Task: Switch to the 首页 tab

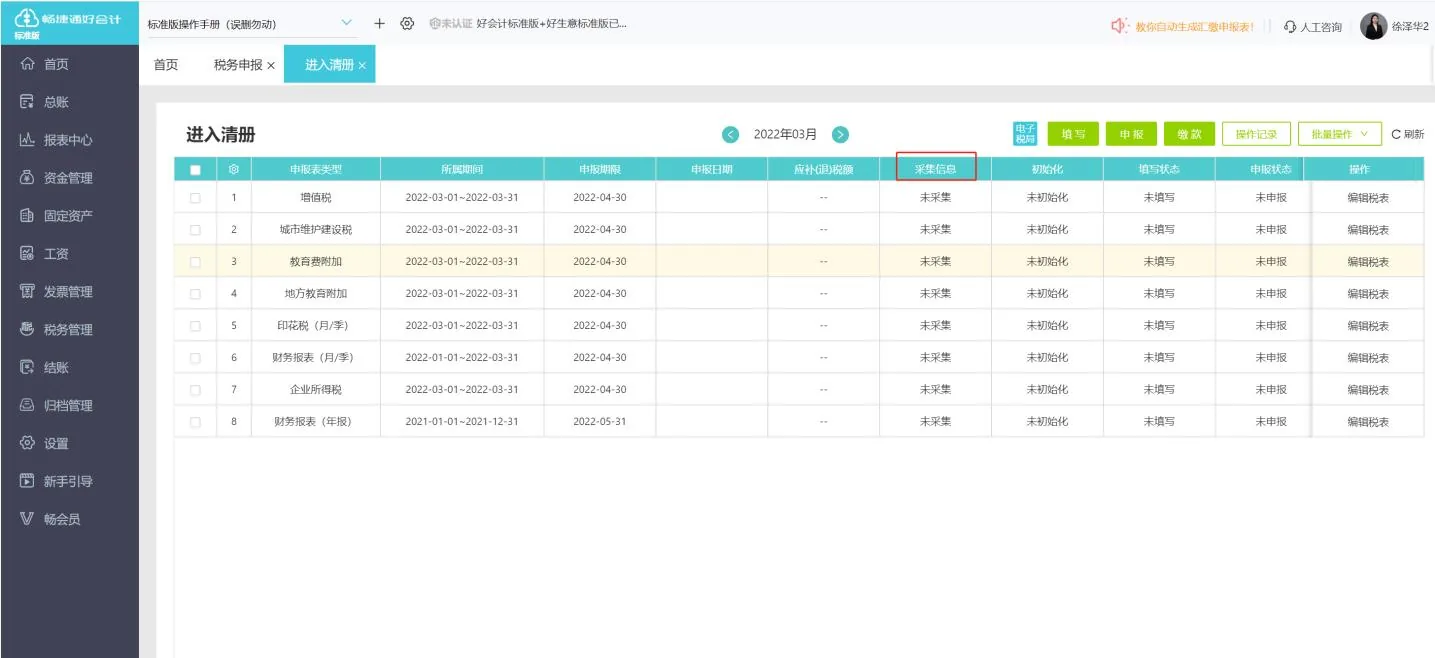Action: [x=166, y=65]
